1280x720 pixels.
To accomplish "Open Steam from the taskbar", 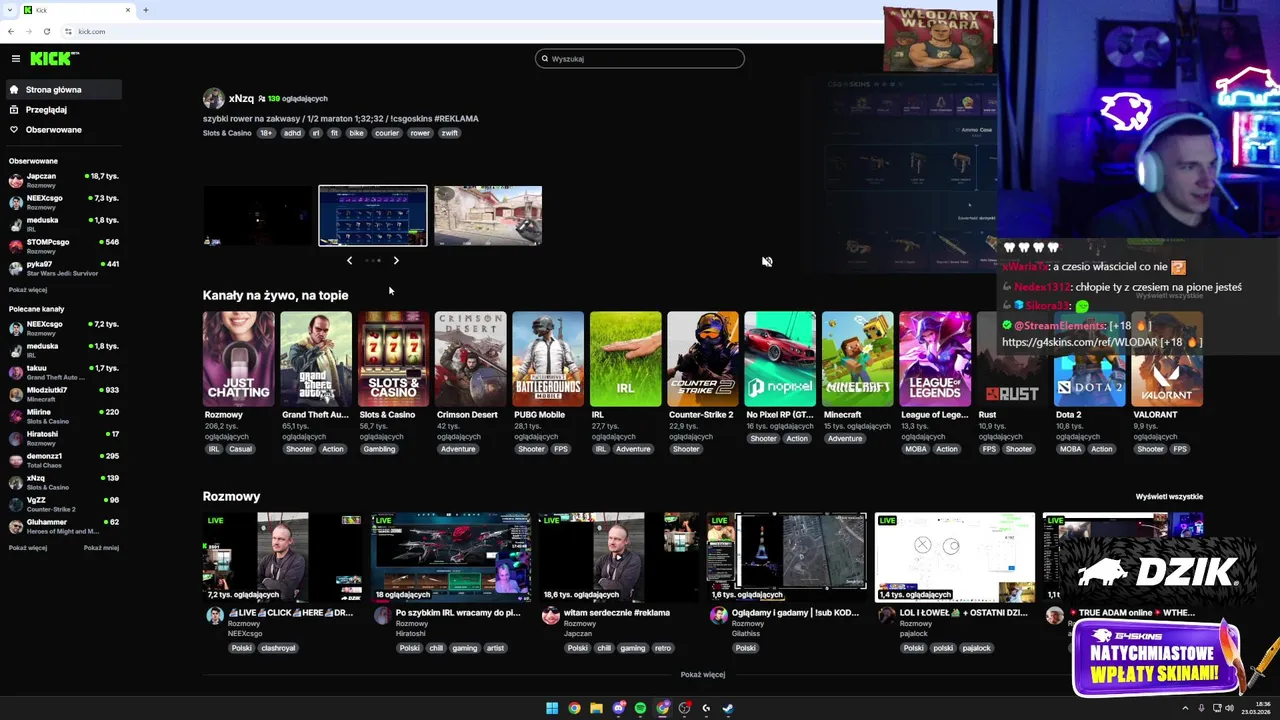I will click(728, 708).
